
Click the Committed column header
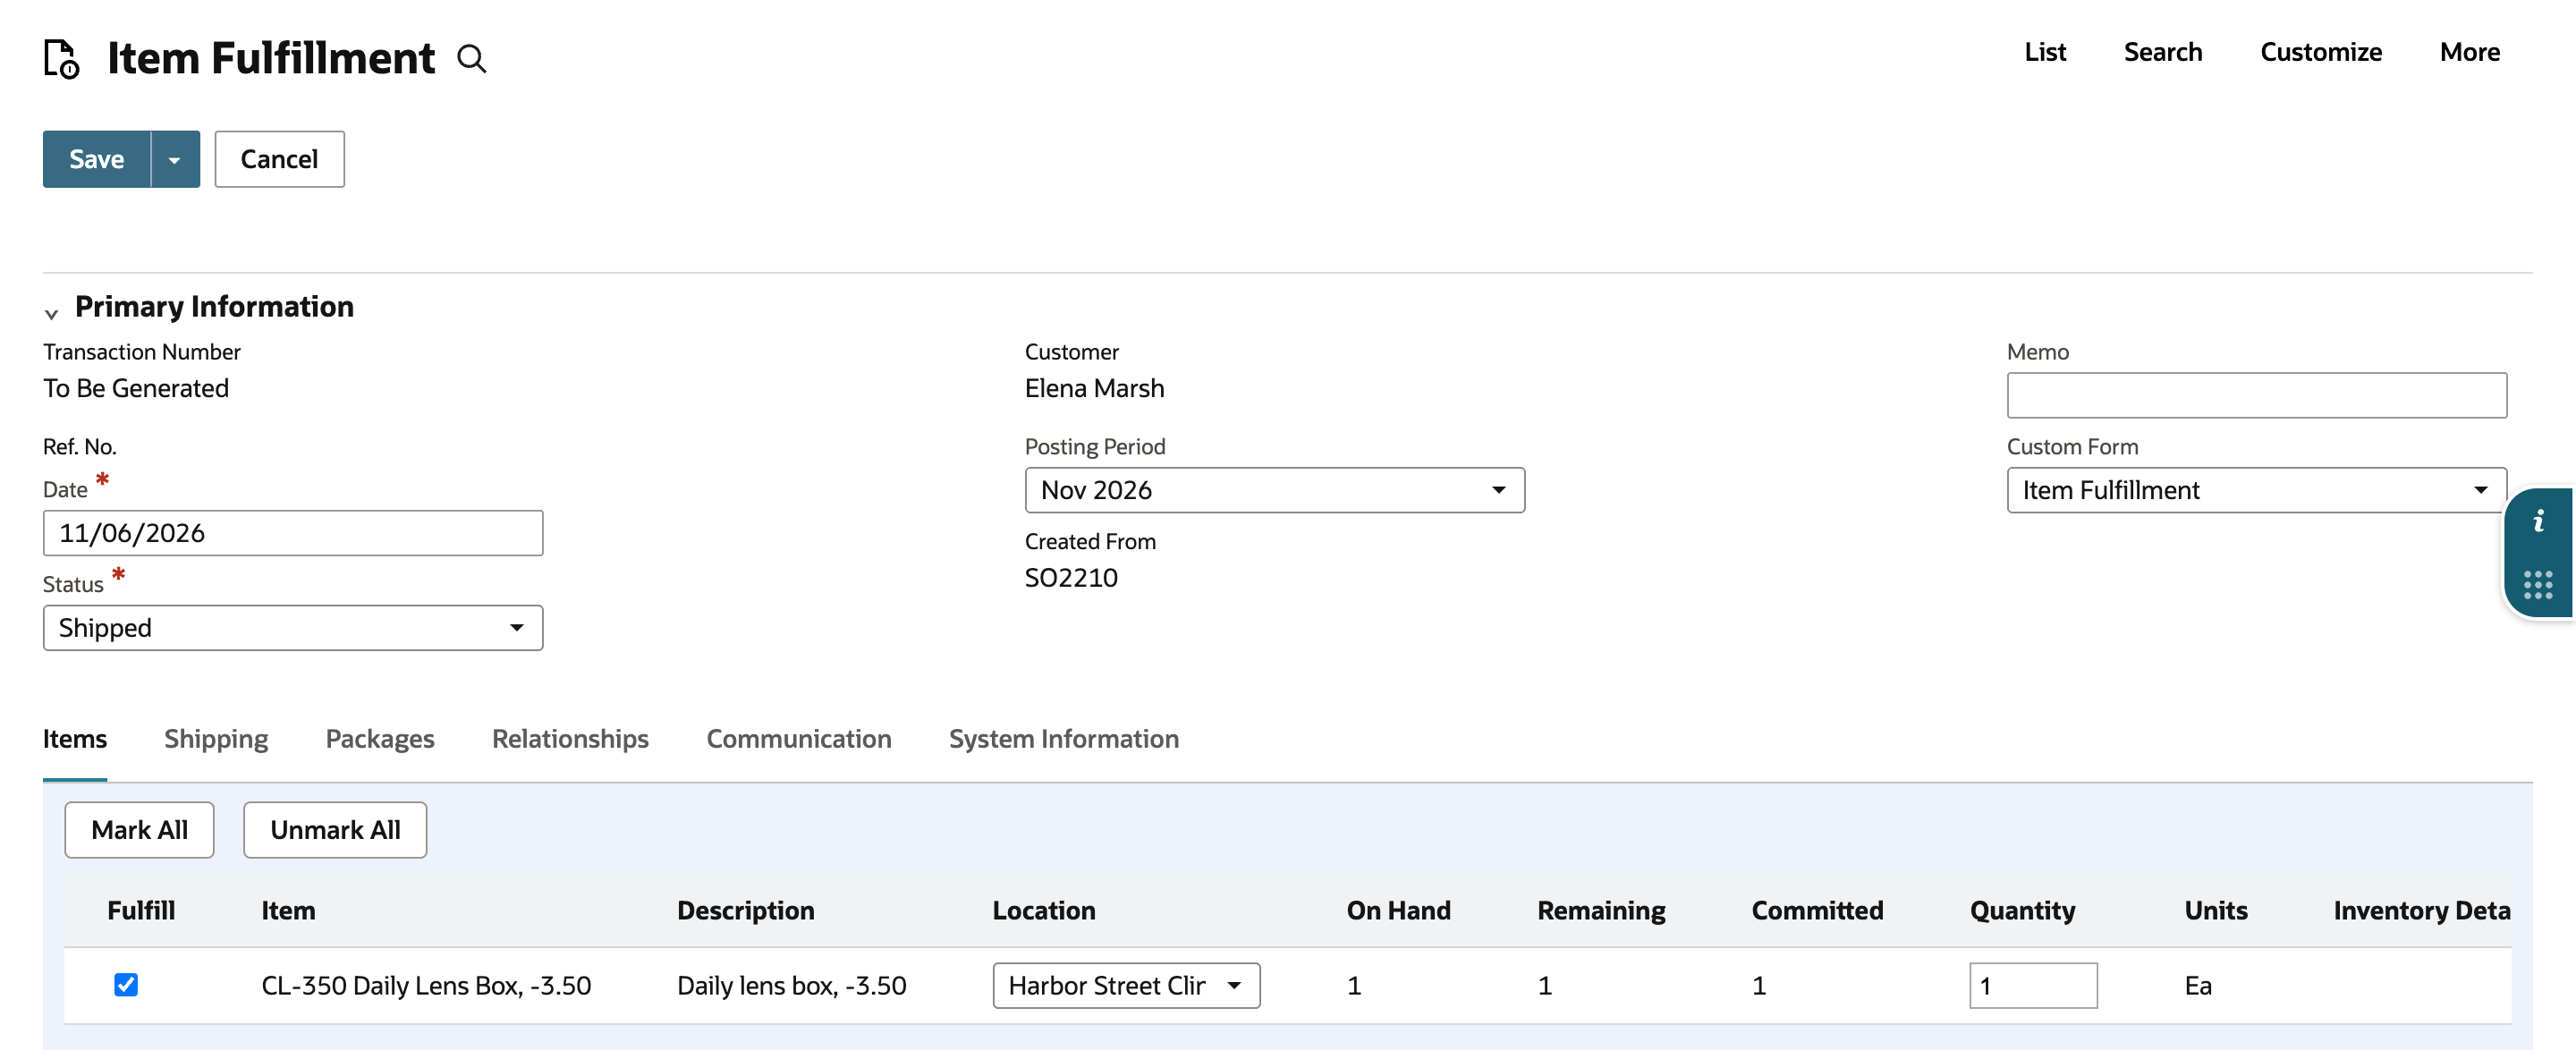coord(1817,911)
